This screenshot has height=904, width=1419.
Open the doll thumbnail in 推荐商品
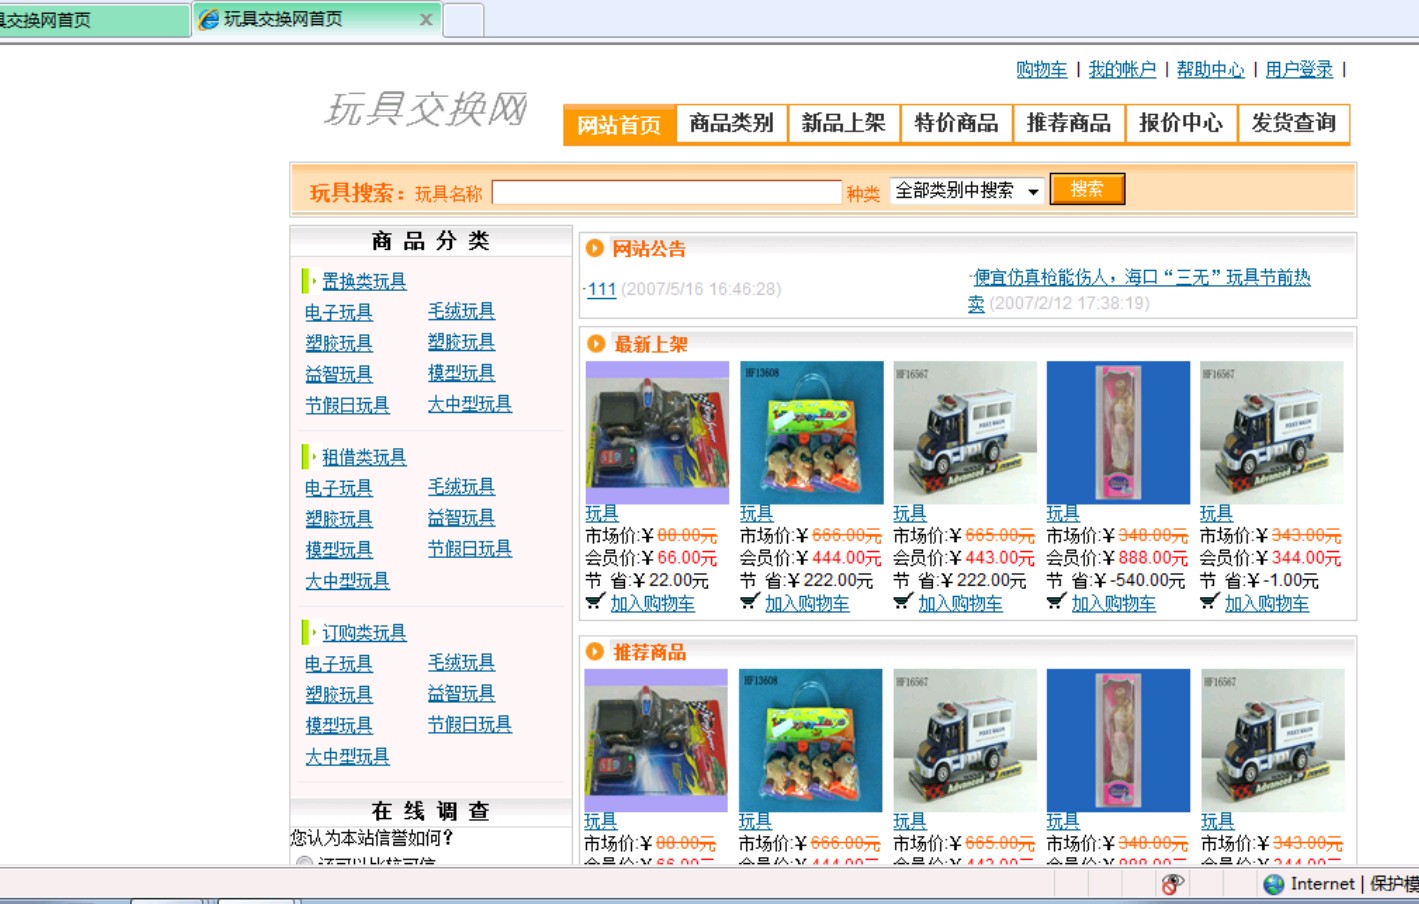[x=1118, y=740]
